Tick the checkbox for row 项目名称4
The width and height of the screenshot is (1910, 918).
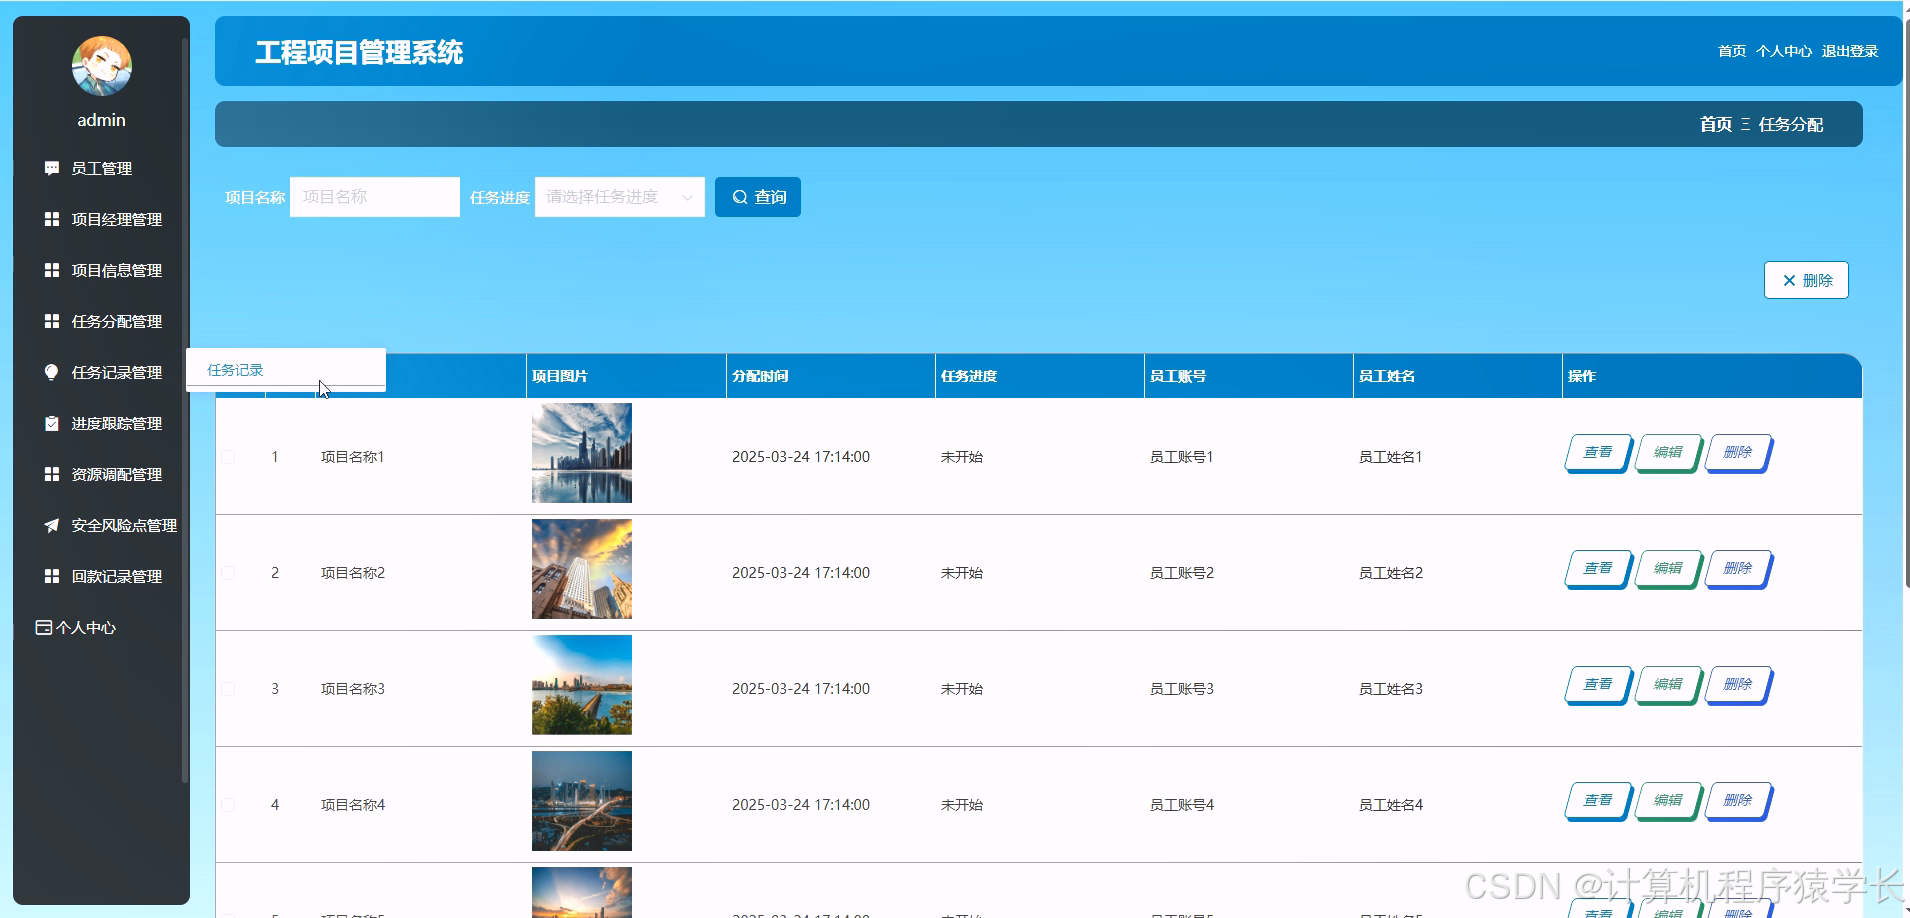(228, 805)
